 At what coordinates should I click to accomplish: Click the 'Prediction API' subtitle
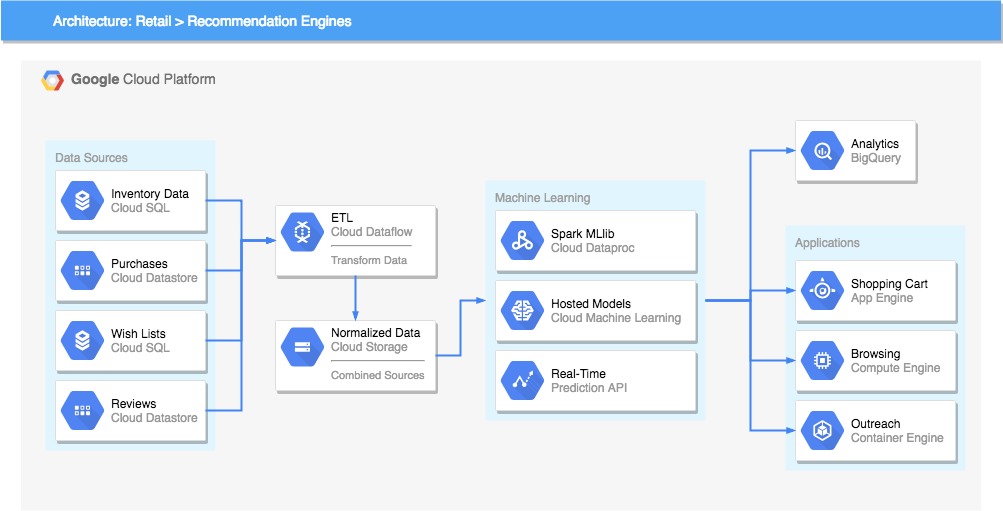[589, 388]
